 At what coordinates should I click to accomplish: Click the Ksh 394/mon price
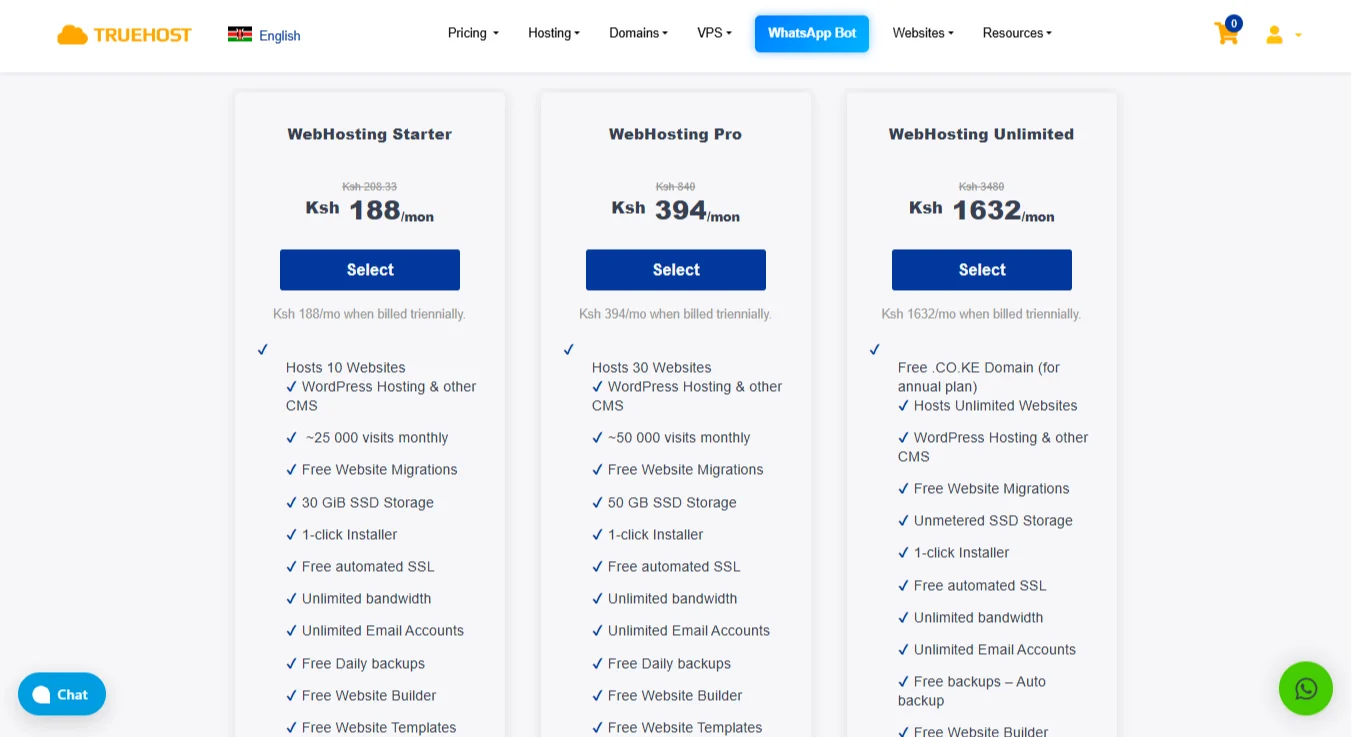(676, 210)
